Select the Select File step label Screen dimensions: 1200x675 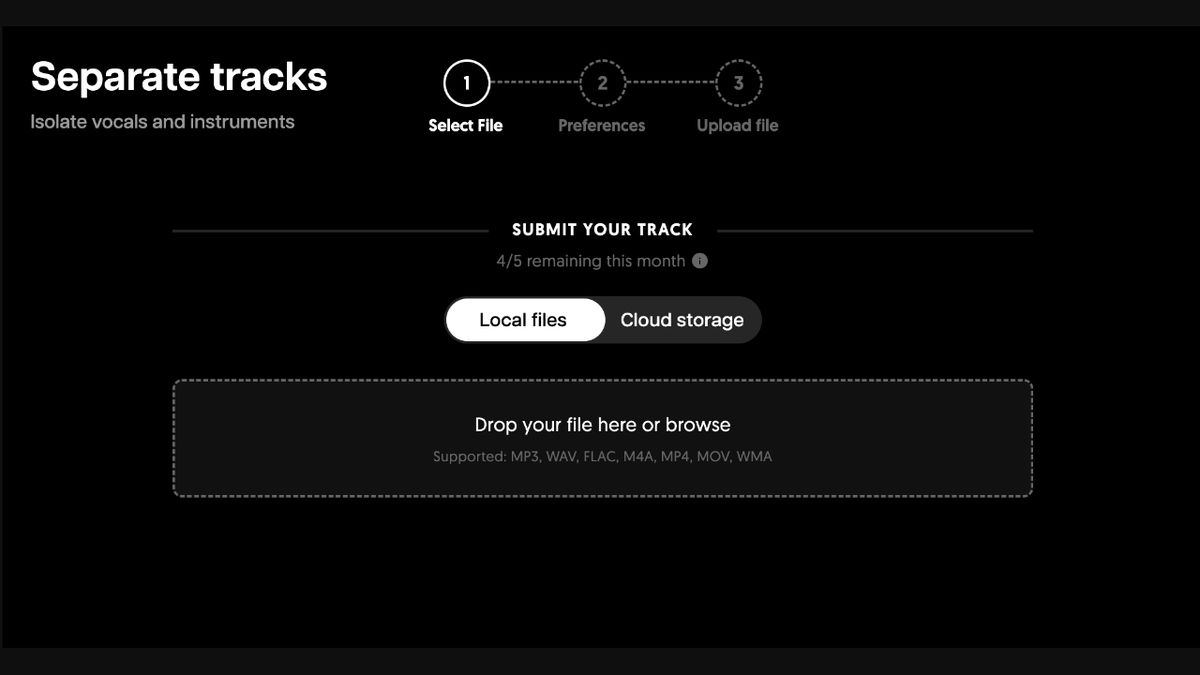pyautogui.click(x=465, y=125)
